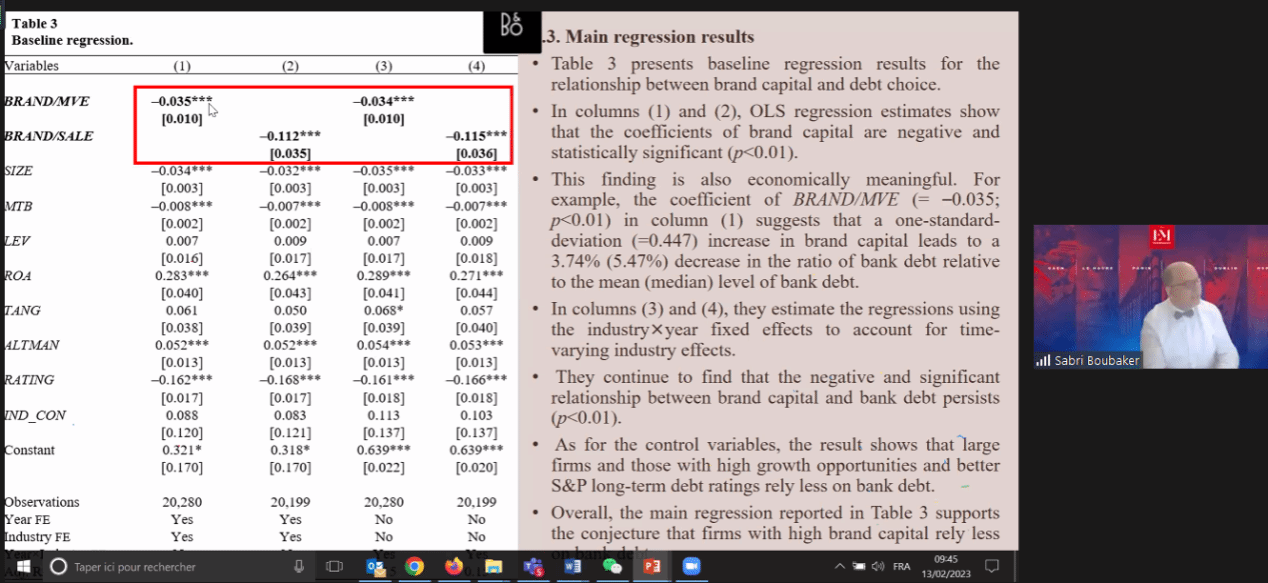Expand the hidden system tray icons
This screenshot has height=583, width=1268.
tap(841, 567)
